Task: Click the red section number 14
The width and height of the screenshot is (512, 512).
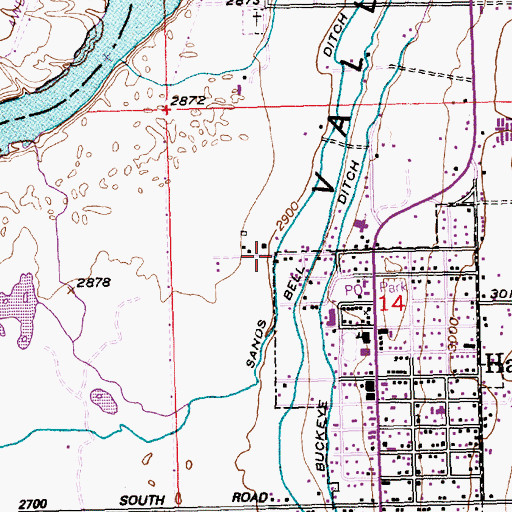Action: 392,304
